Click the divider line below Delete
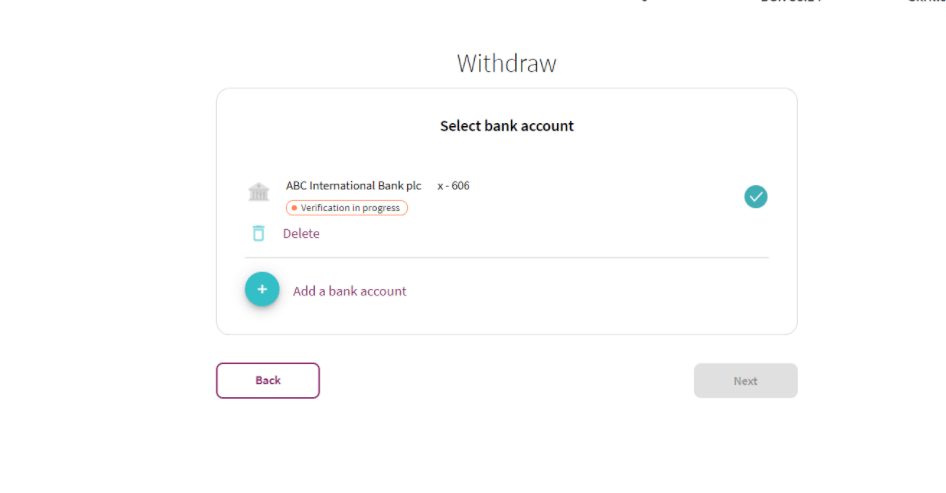This screenshot has width=946, height=493. point(507,258)
